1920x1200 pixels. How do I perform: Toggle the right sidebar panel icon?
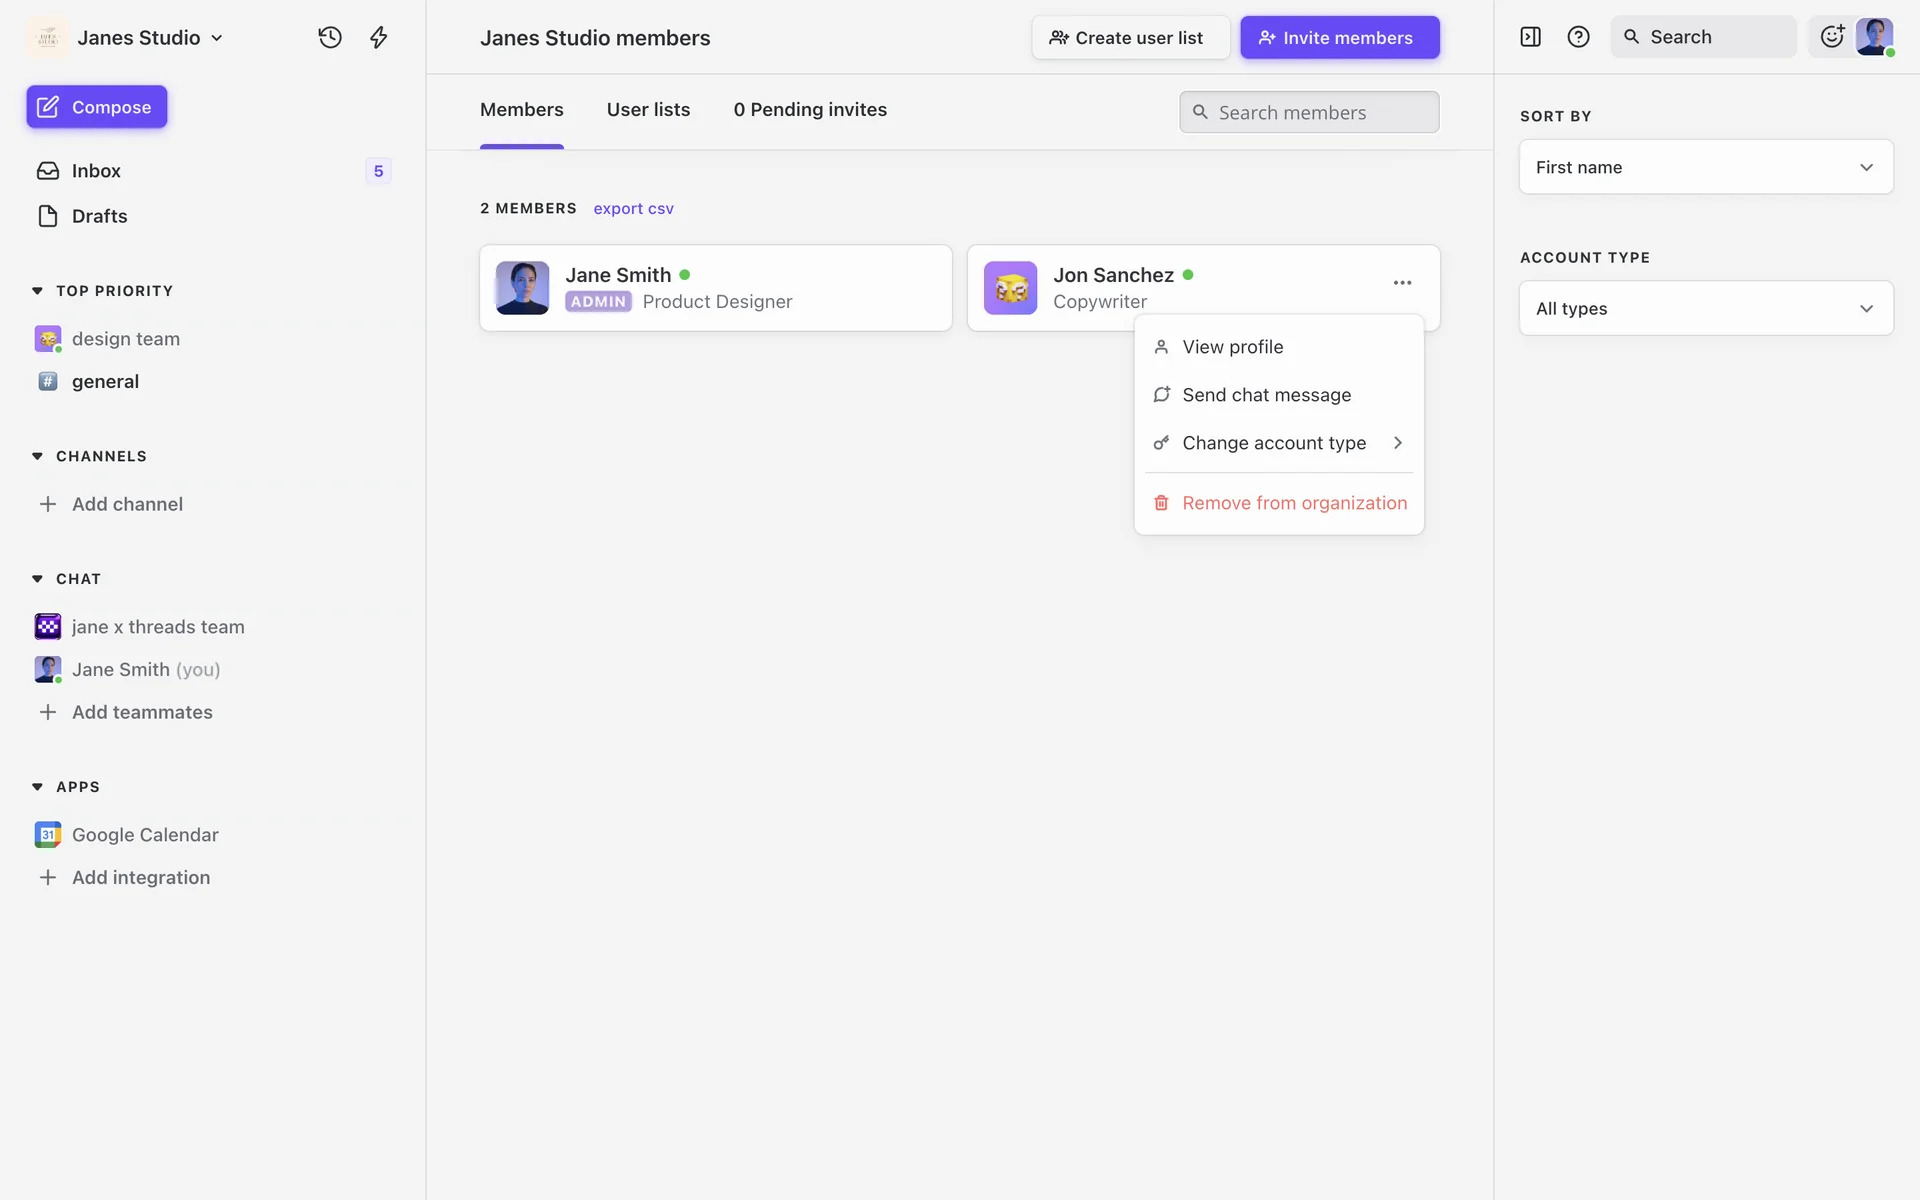point(1530,37)
